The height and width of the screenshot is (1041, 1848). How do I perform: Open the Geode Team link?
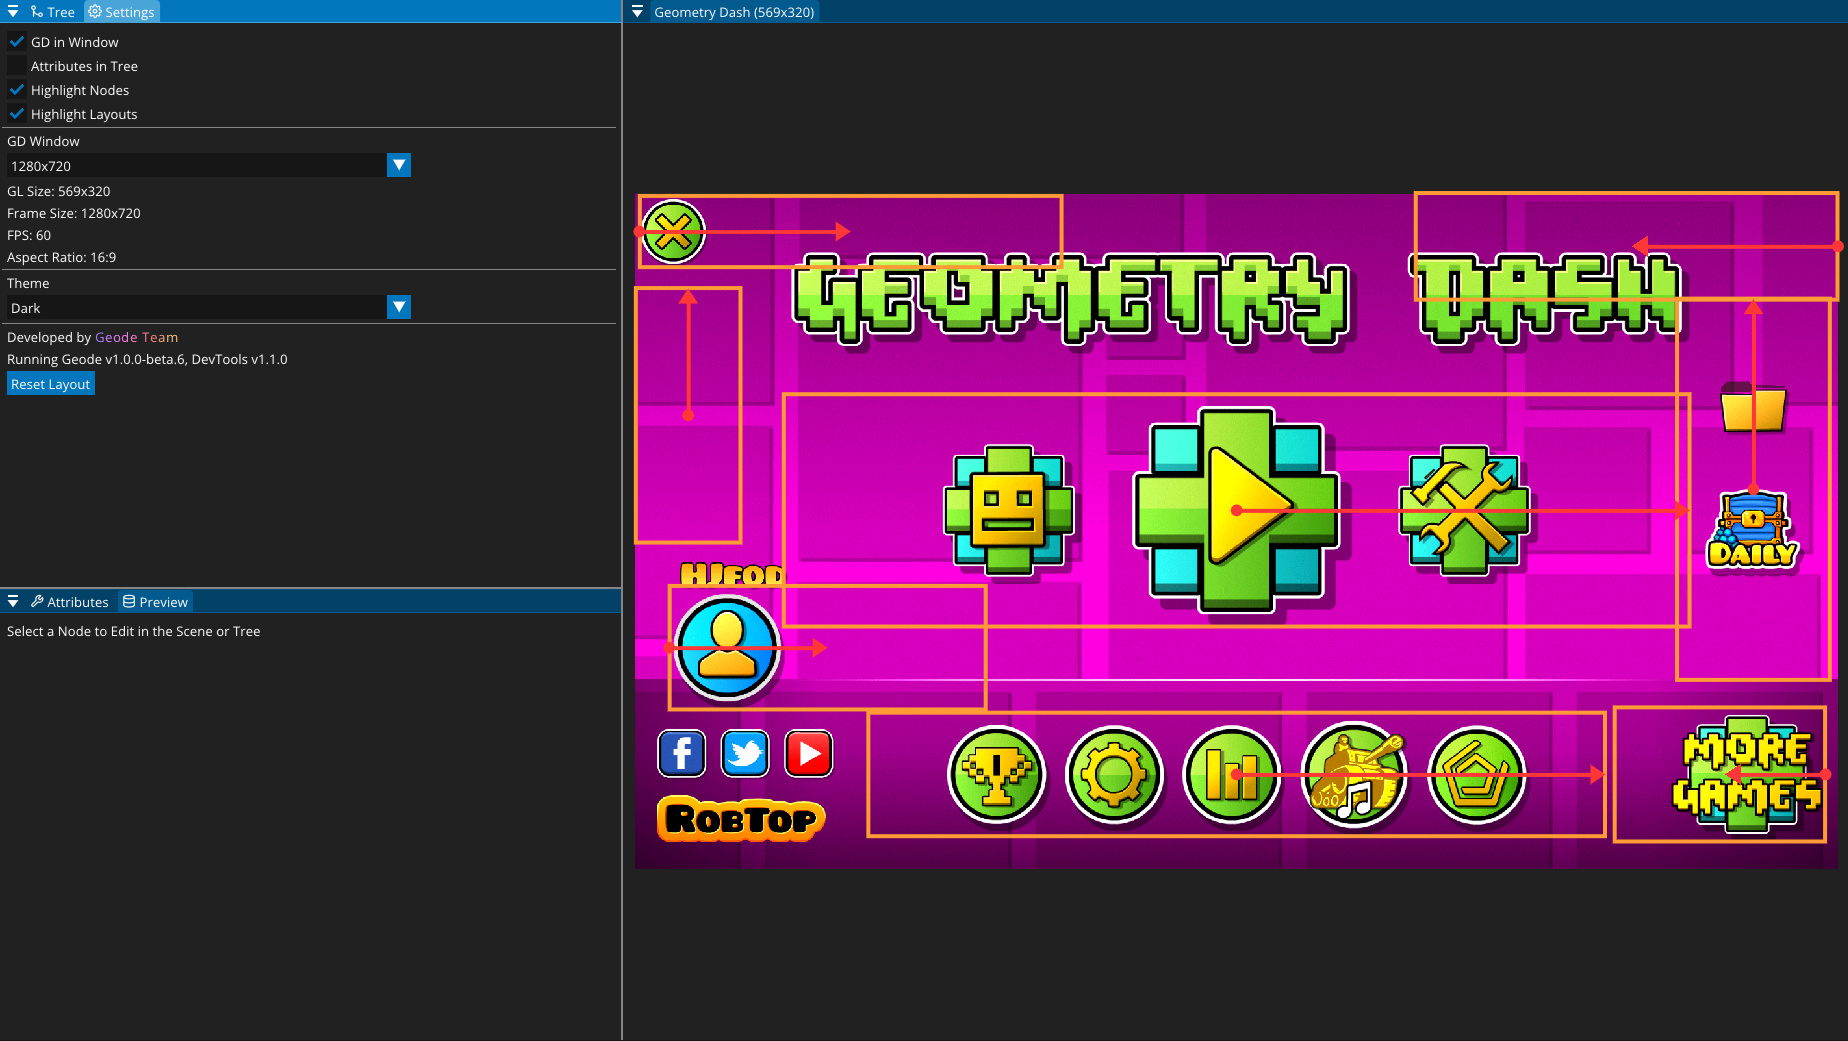click(136, 337)
